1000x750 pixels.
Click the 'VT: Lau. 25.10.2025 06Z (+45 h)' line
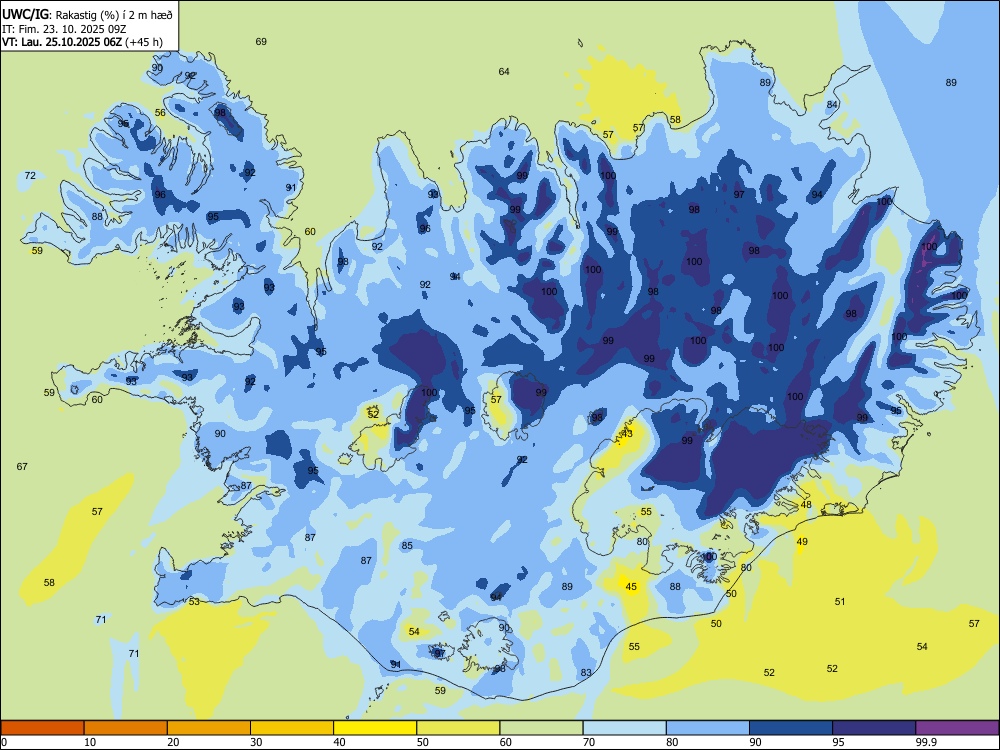pos(82,42)
